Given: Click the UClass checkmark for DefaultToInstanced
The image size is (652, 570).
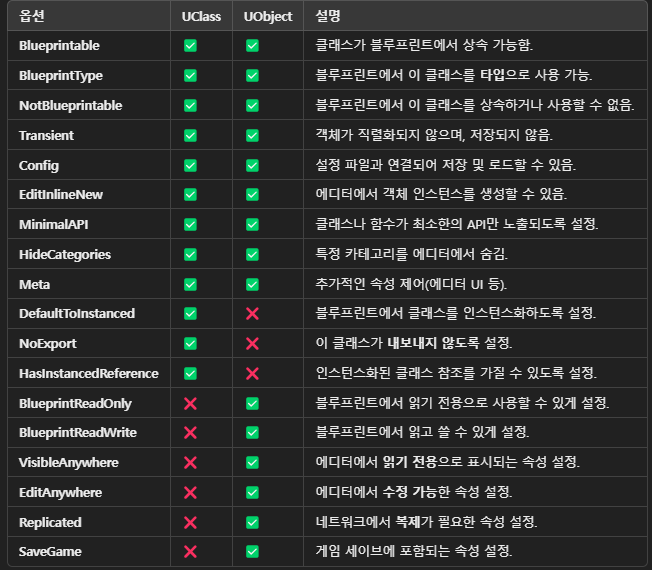Looking at the screenshot, I should [190, 313].
